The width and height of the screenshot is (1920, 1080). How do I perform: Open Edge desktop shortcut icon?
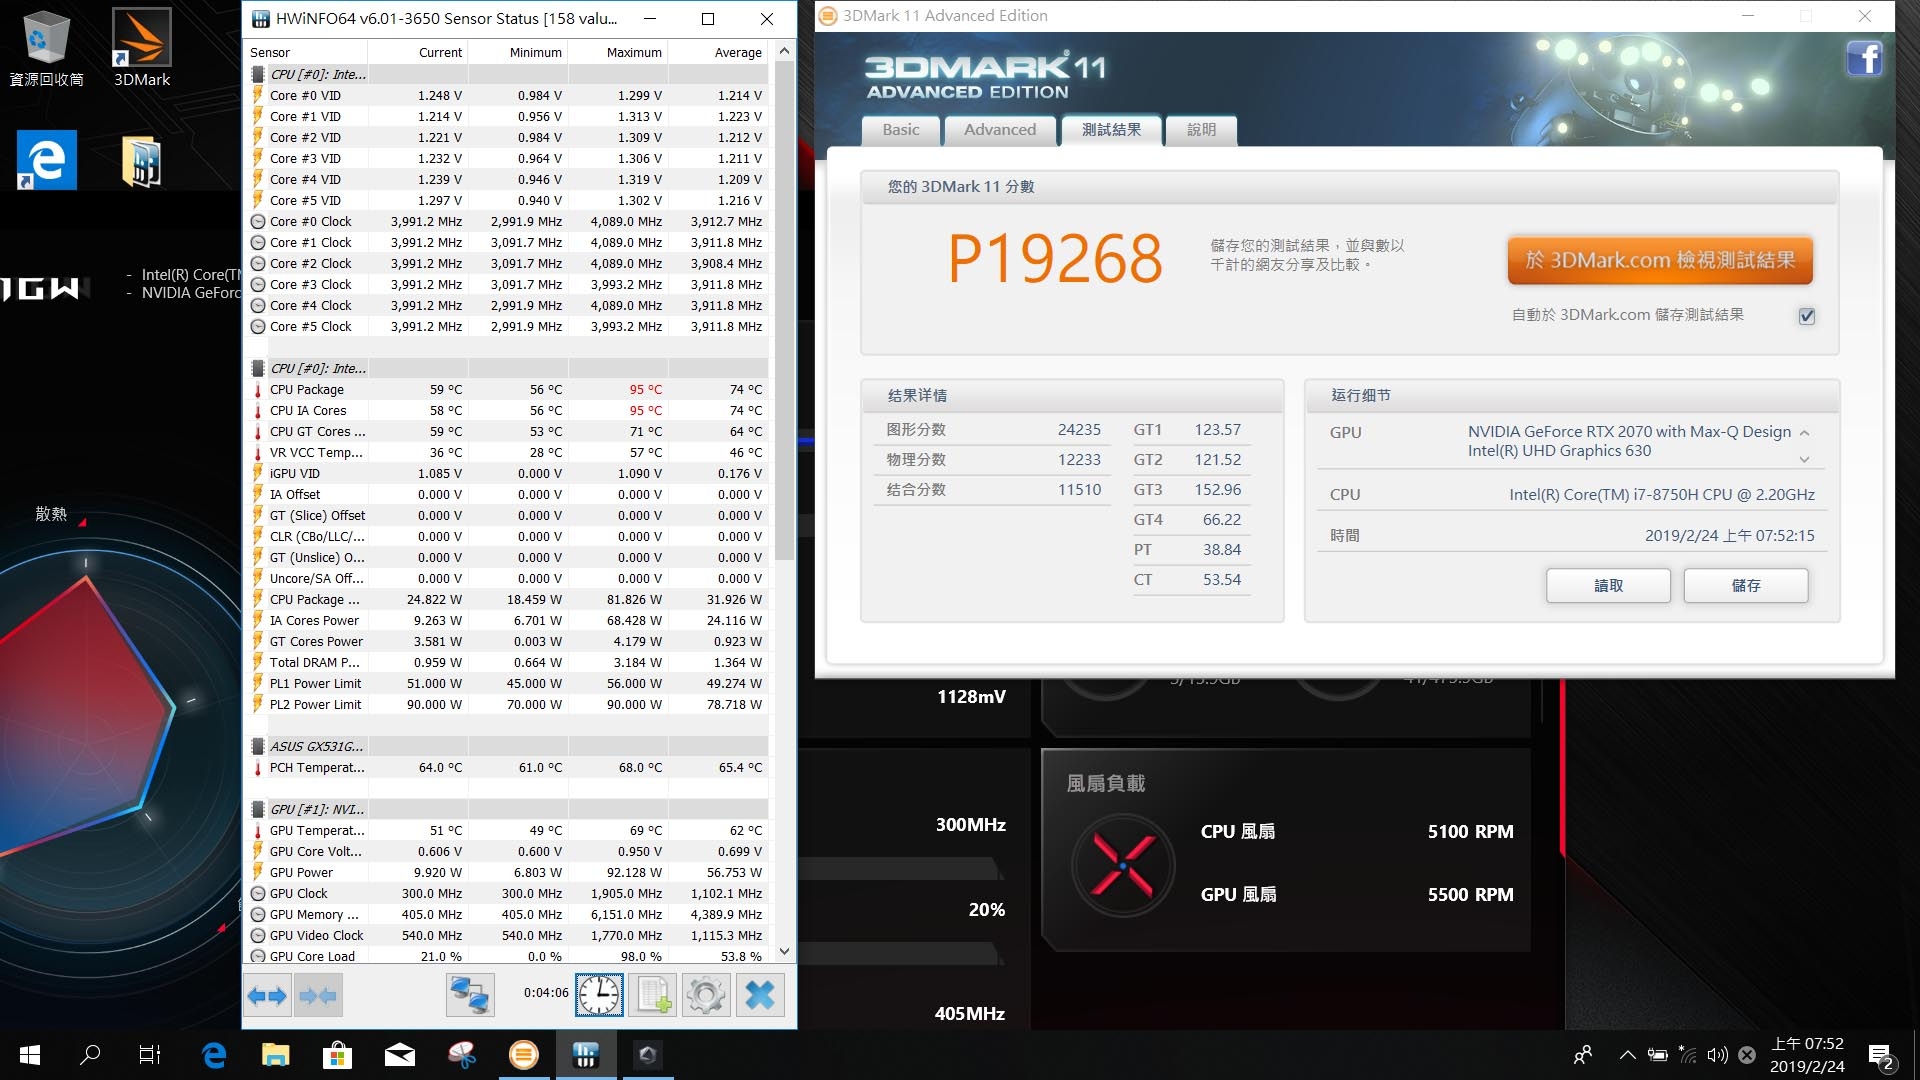(x=46, y=160)
